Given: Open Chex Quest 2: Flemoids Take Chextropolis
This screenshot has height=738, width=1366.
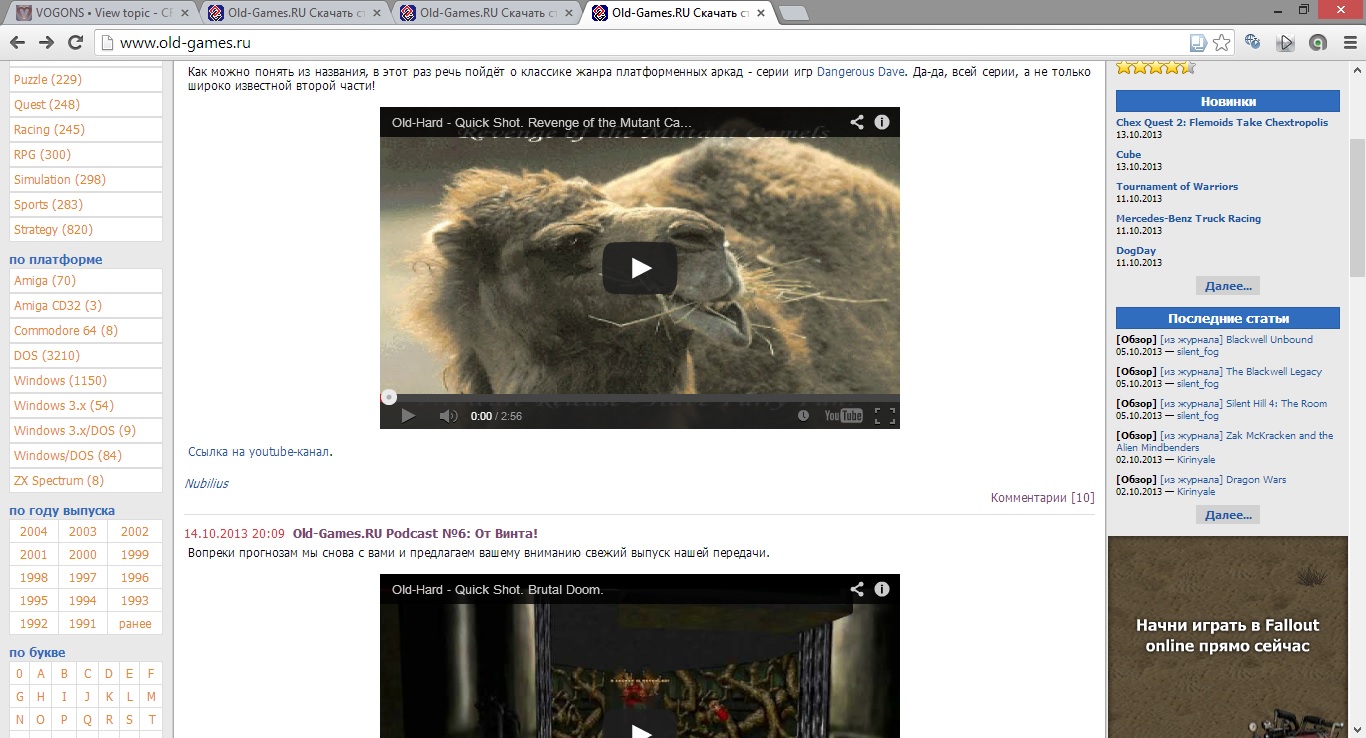Looking at the screenshot, I should tap(1222, 123).
